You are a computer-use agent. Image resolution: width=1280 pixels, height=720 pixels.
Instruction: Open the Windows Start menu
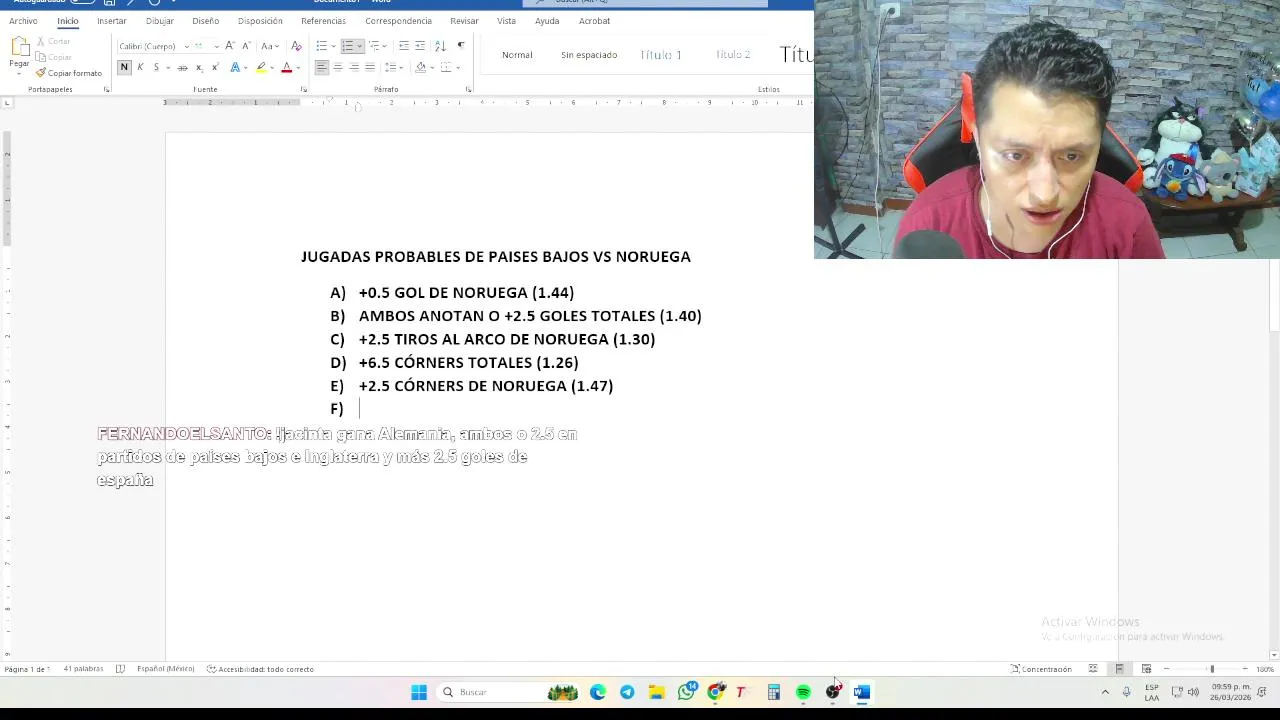[x=419, y=692]
